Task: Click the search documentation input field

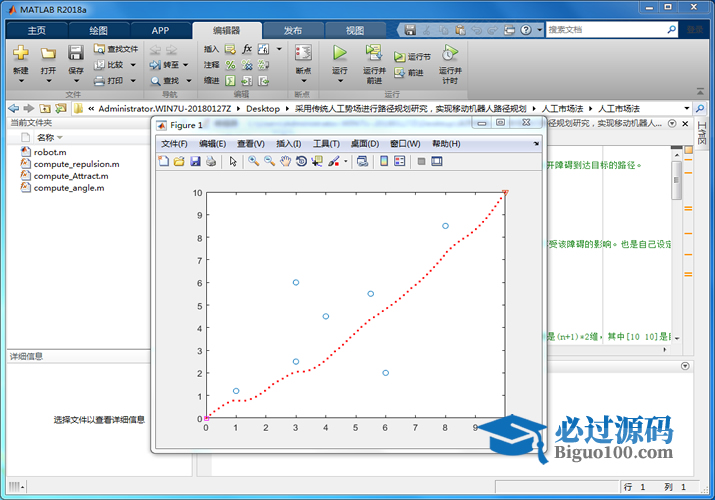Action: (606, 30)
